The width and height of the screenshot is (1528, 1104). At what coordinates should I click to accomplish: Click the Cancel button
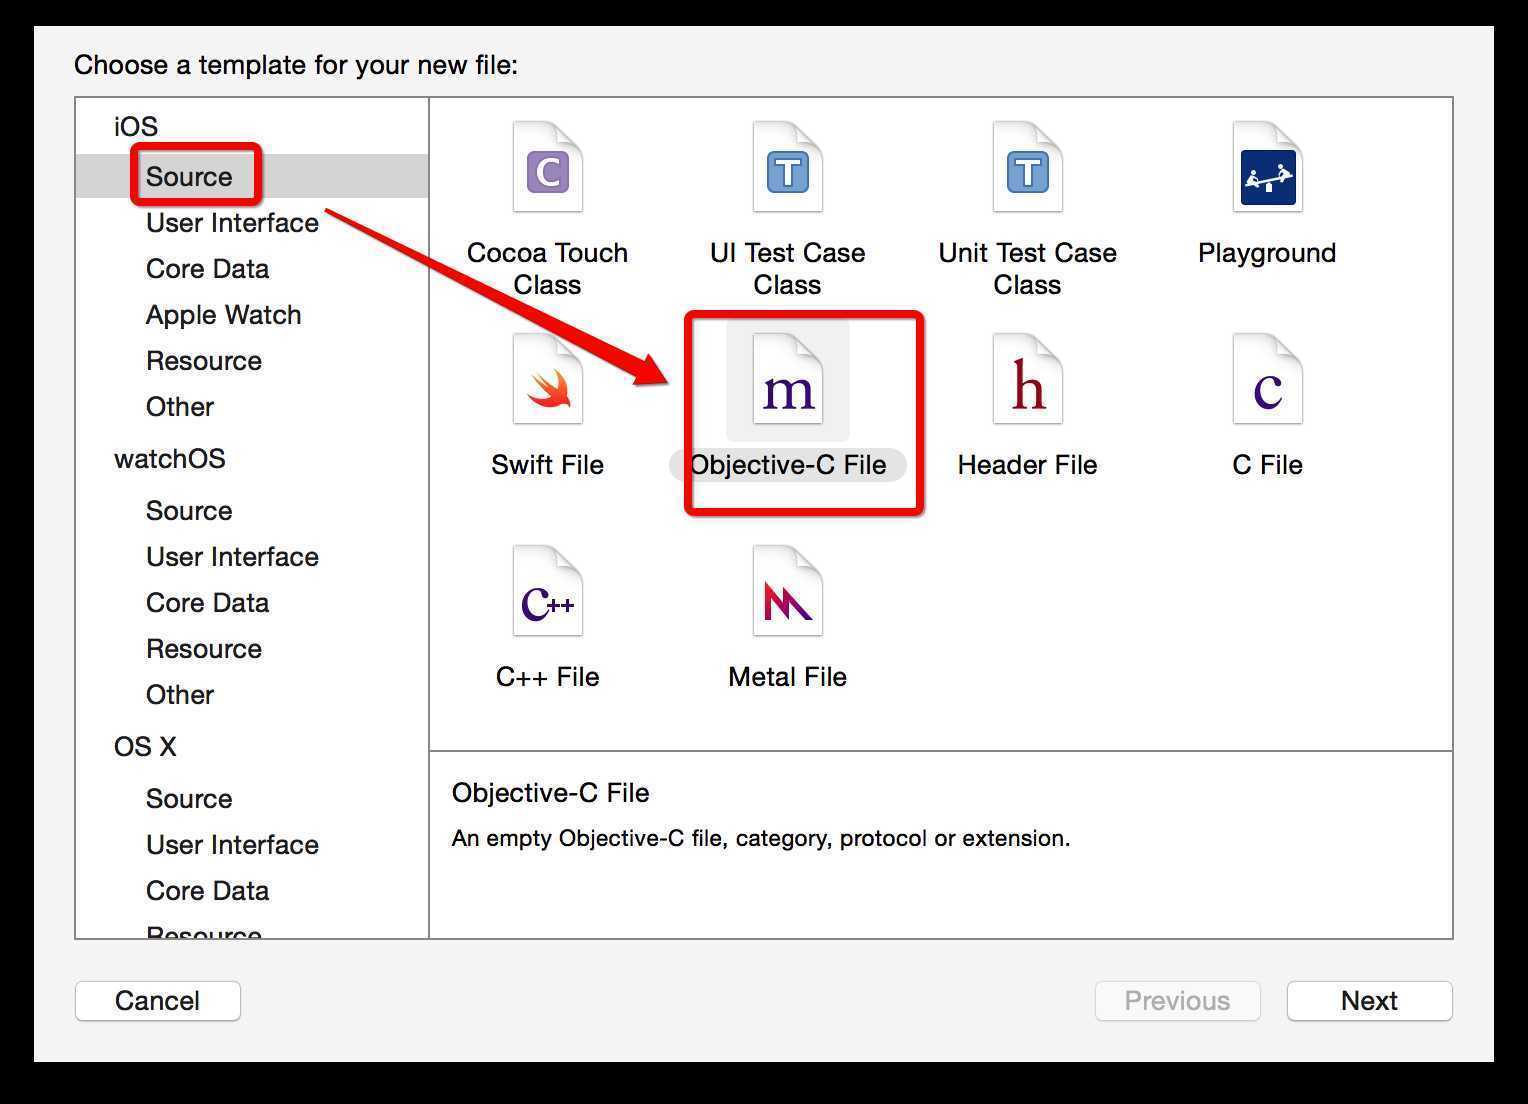pyautogui.click(x=158, y=1001)
